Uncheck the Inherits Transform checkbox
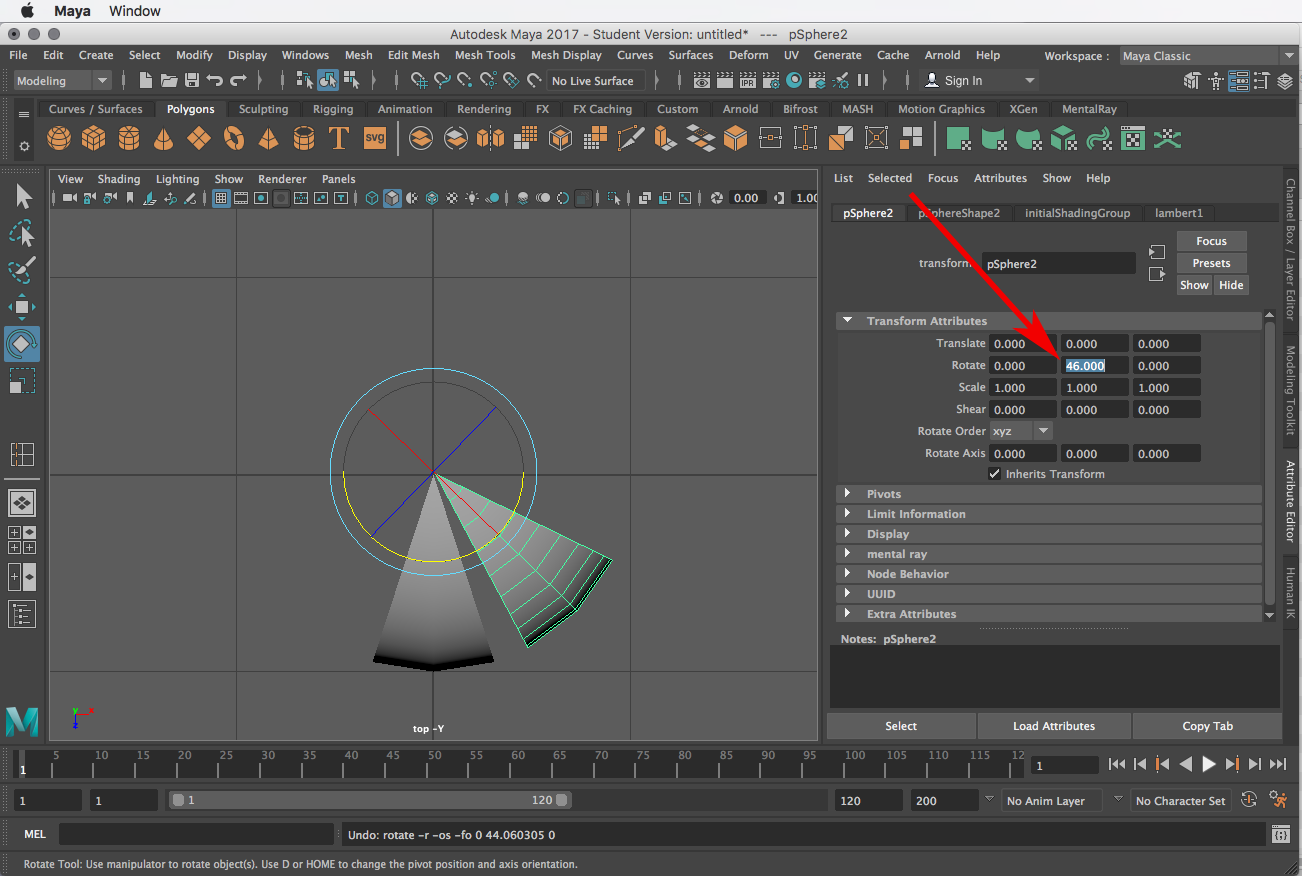This screenshot has height=876, width=1302. [994, 473]
